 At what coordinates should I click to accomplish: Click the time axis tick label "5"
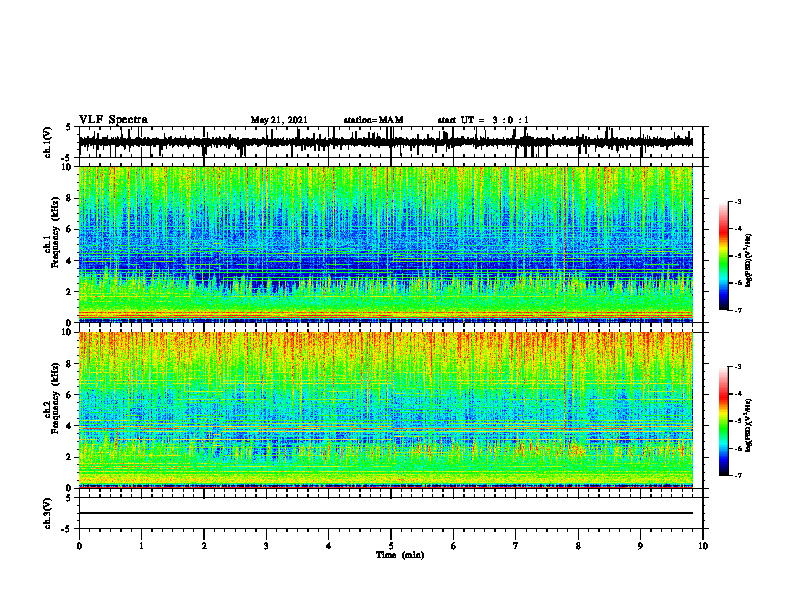[x=391, y=546]
